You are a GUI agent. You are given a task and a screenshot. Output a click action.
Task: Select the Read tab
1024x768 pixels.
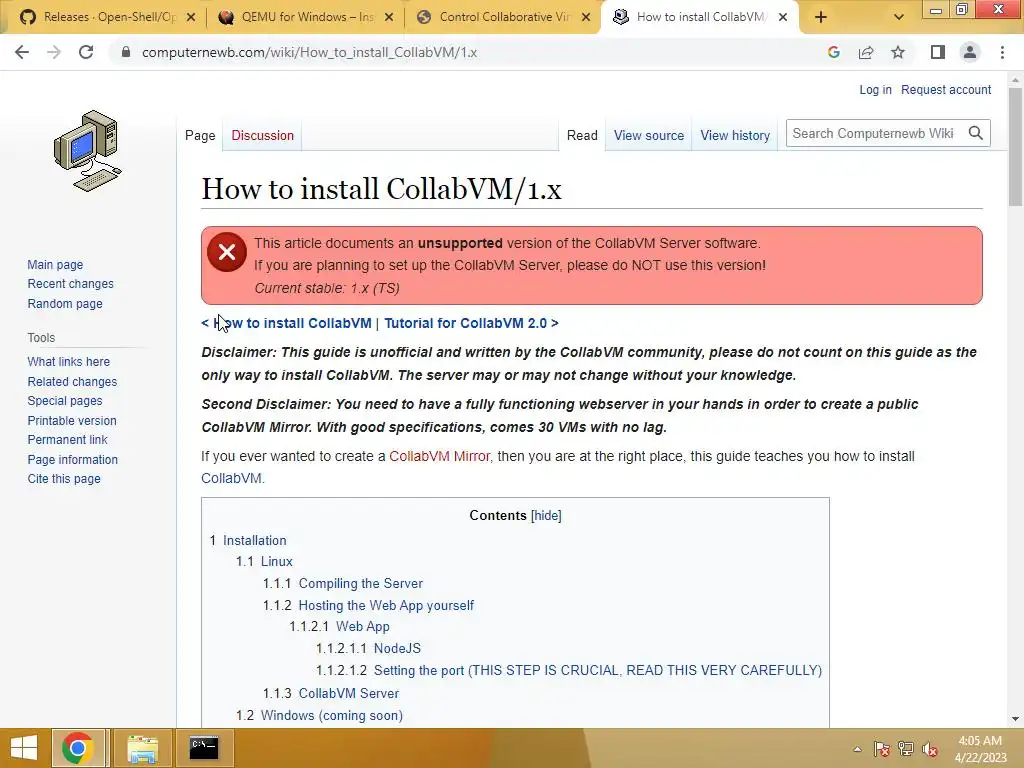coord(582,135)
